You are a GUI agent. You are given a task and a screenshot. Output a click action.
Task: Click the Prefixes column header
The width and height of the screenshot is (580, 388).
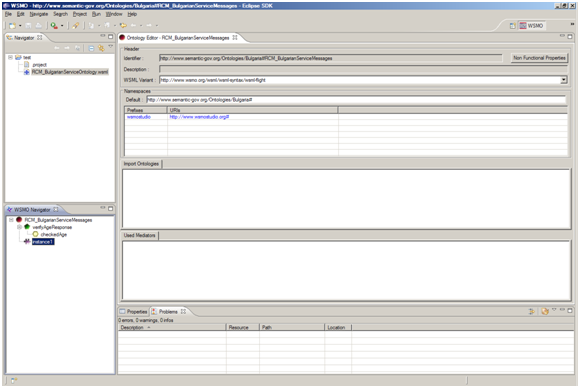(x=146, y=110)
